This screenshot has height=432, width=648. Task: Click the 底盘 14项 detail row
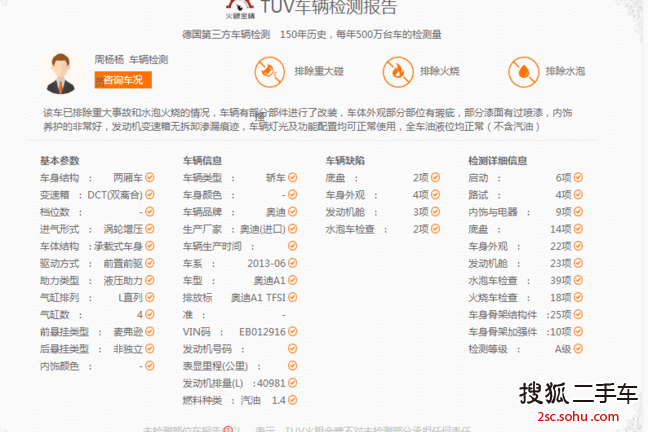(525, 229)
